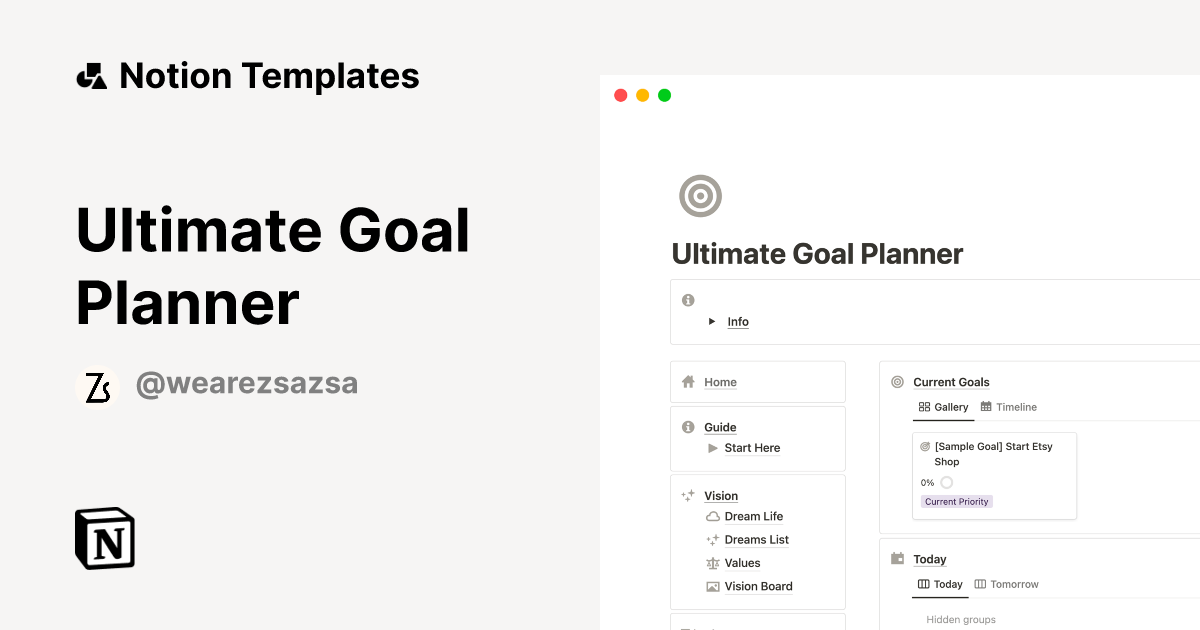Open the Dreams List page
This screenshot has height=630, width=1200.
click(x=755, y=539)
